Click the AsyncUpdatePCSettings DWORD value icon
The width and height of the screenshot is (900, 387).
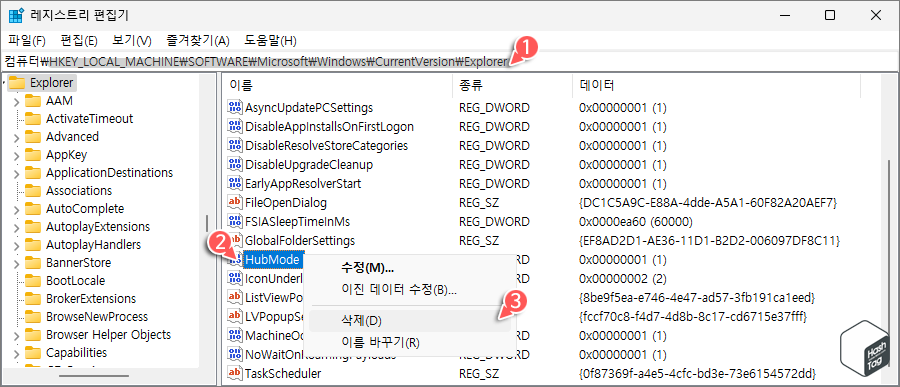235,107
